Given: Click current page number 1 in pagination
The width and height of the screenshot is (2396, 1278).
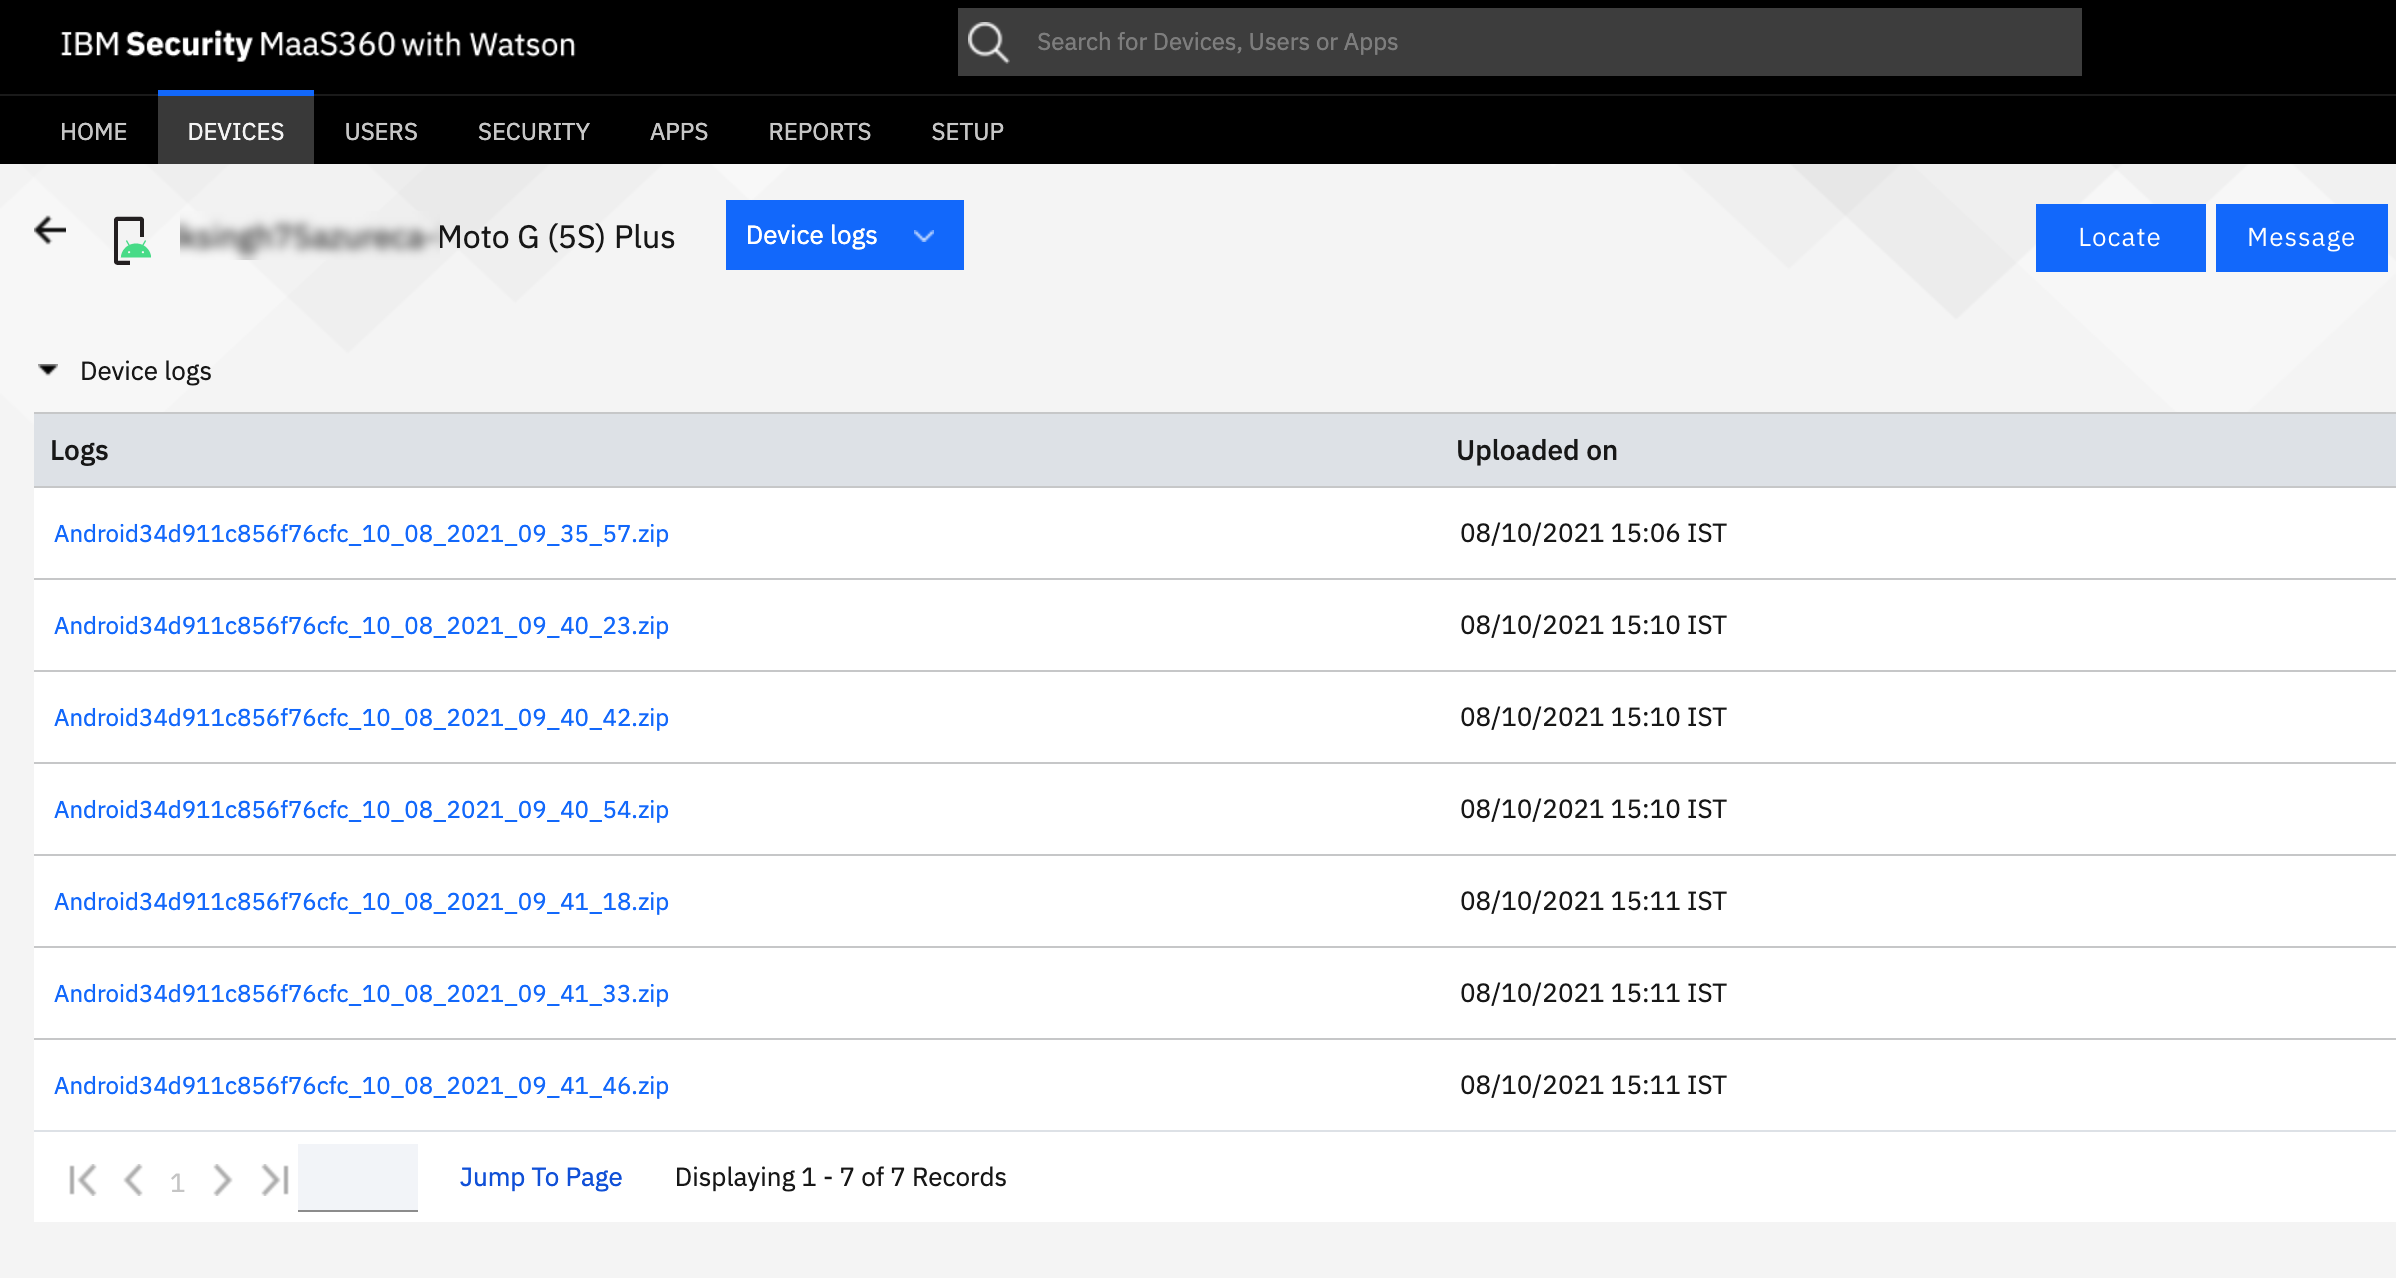Looking at the screenshot, I should pos(177,1182).
